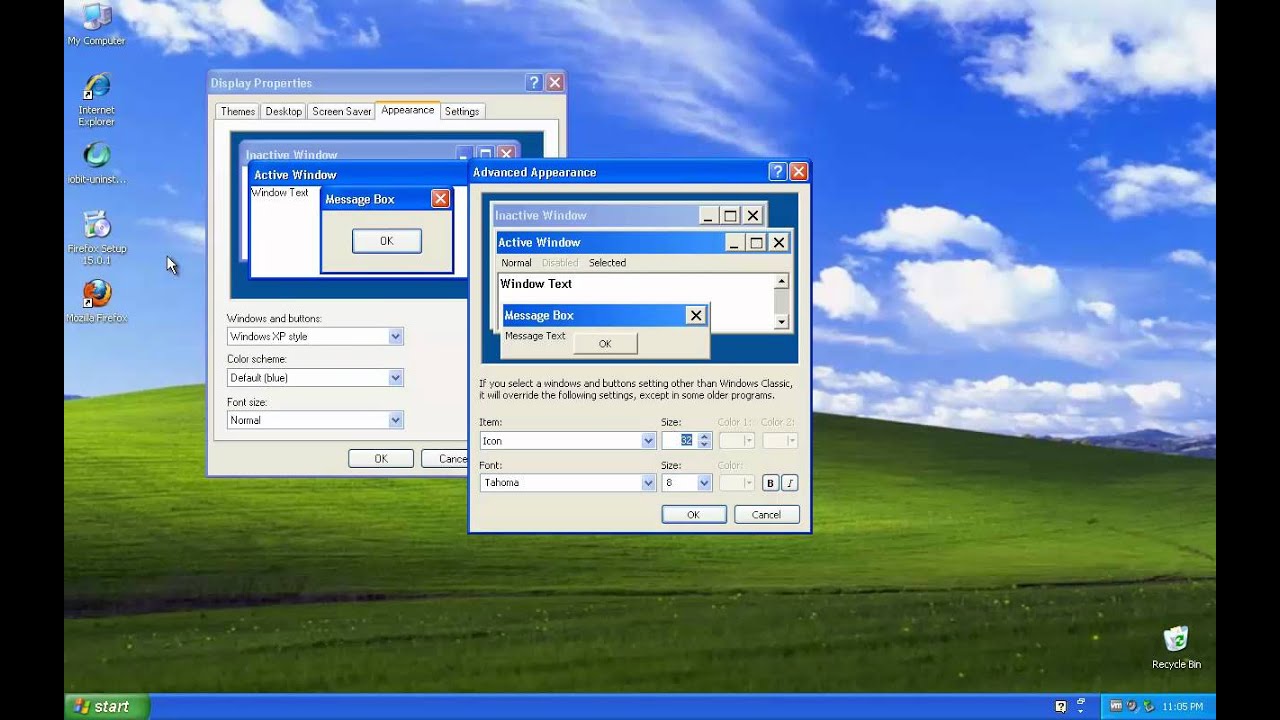Decrease item size with down spinner arrow
Viewport: 1280px width, 720px height.
pos(704,445)
